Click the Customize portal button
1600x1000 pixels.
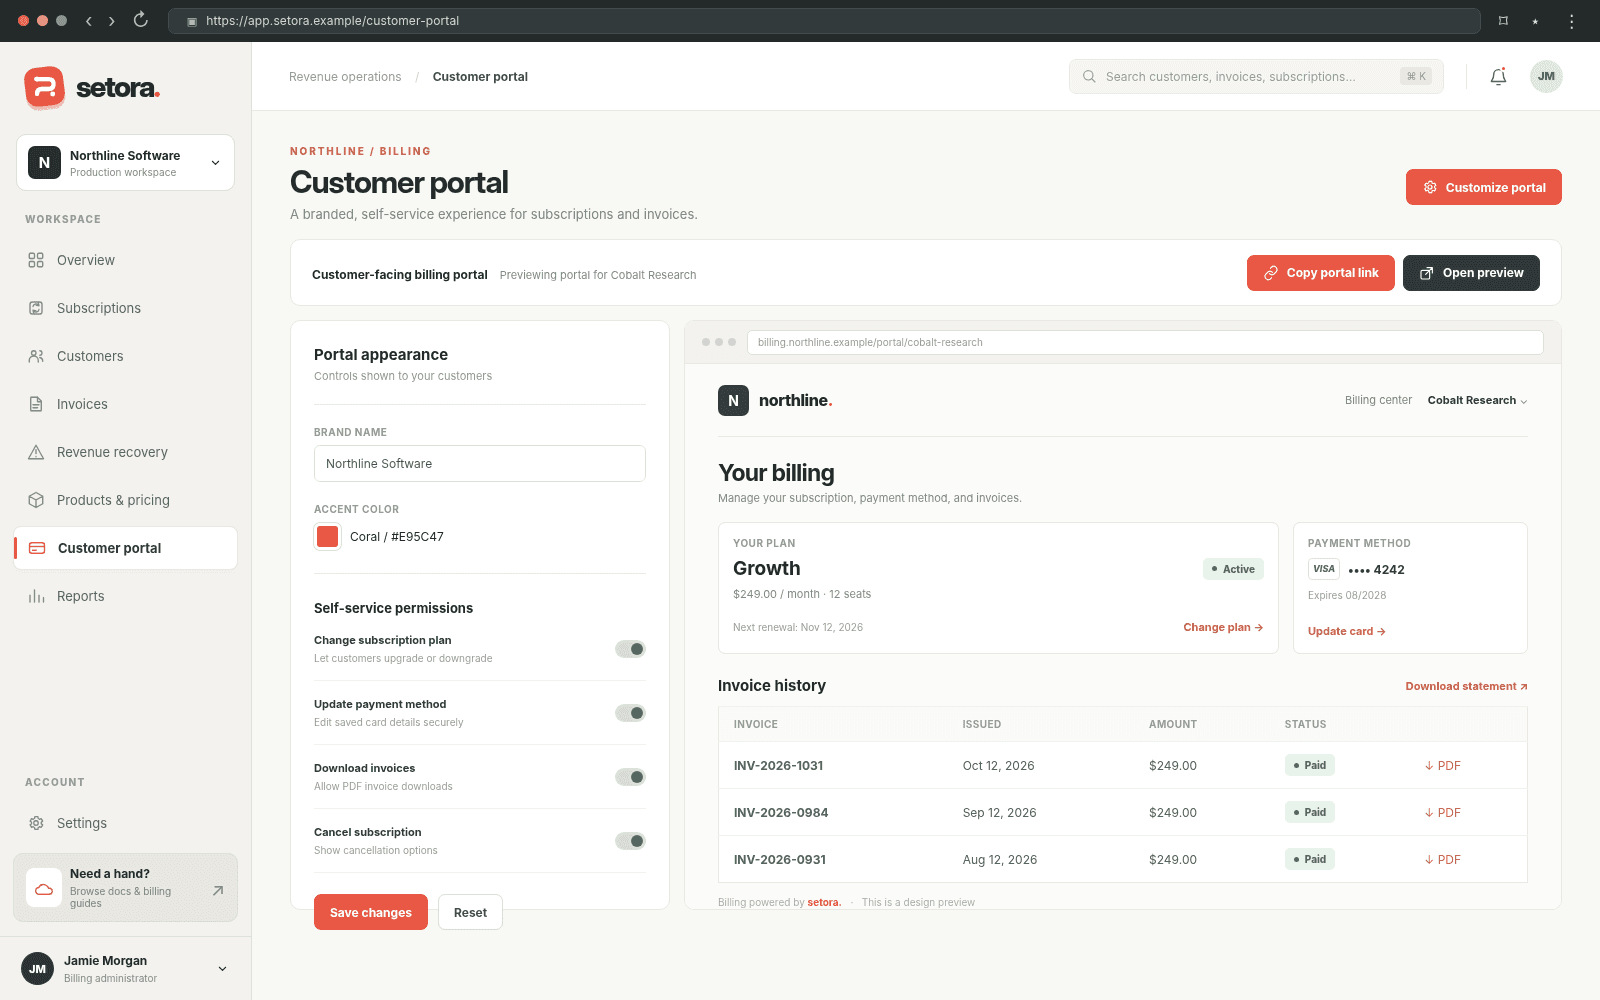tap(1483, 187)
